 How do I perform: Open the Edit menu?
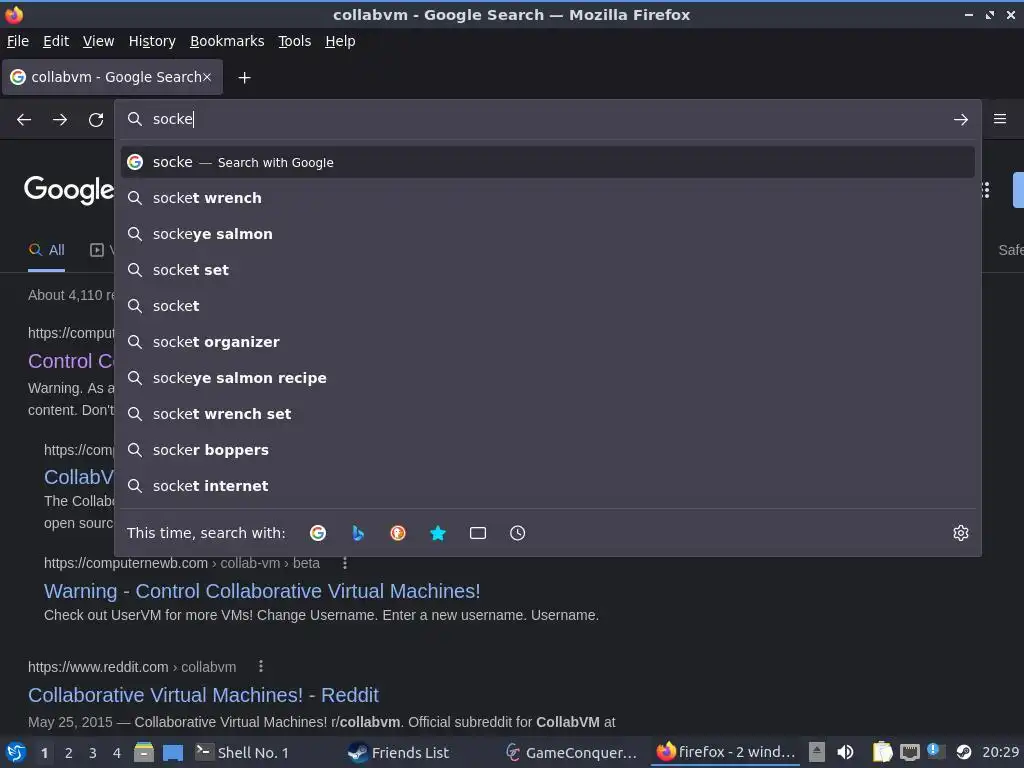[56, 41]
